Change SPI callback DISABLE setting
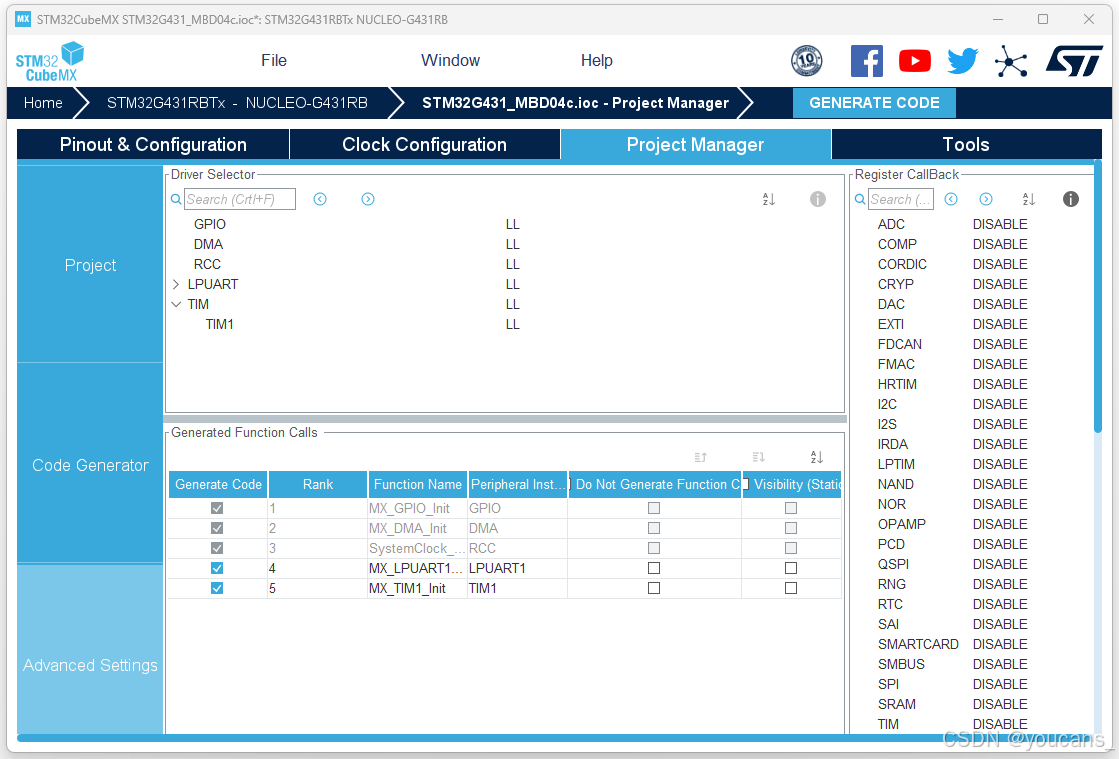 [1000, 684]
